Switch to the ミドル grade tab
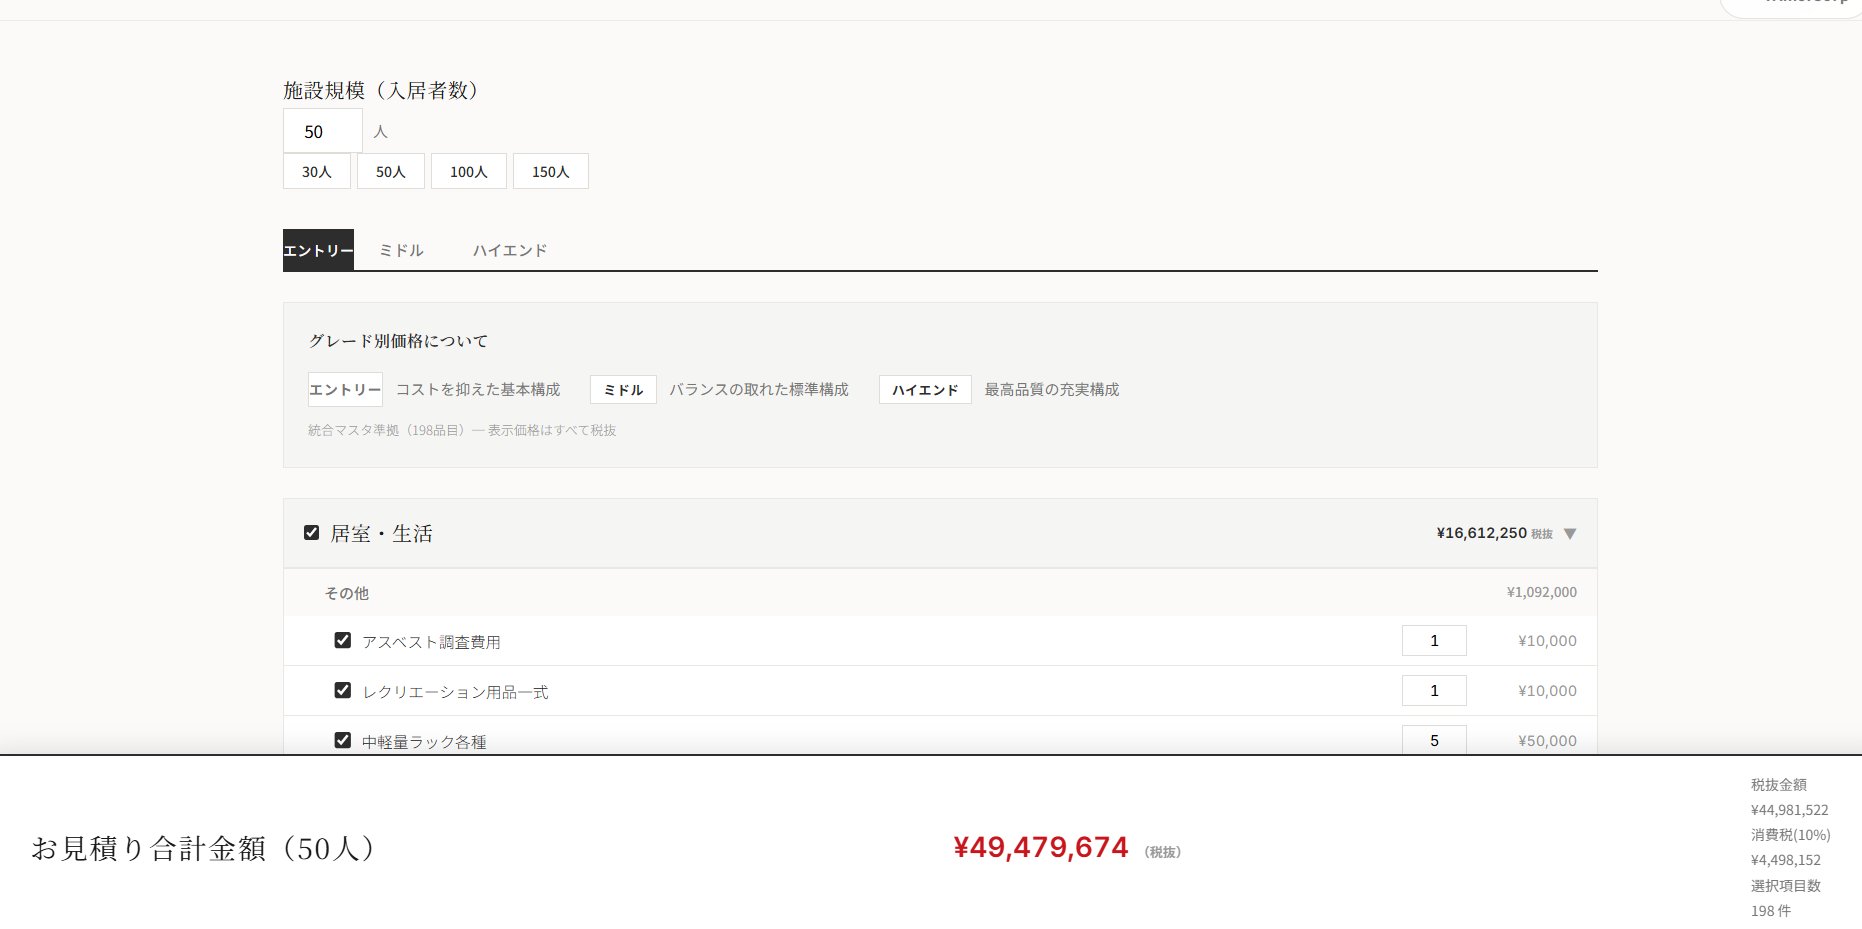The width and height of the screenshot is (1862, 929). point(401,250)
